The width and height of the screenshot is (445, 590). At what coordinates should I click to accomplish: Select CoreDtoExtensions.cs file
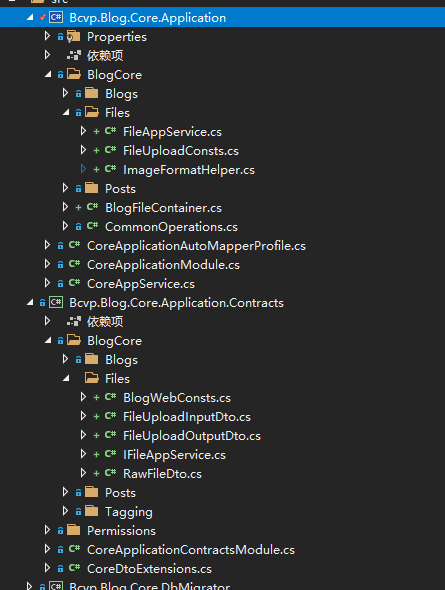point(149,569)
